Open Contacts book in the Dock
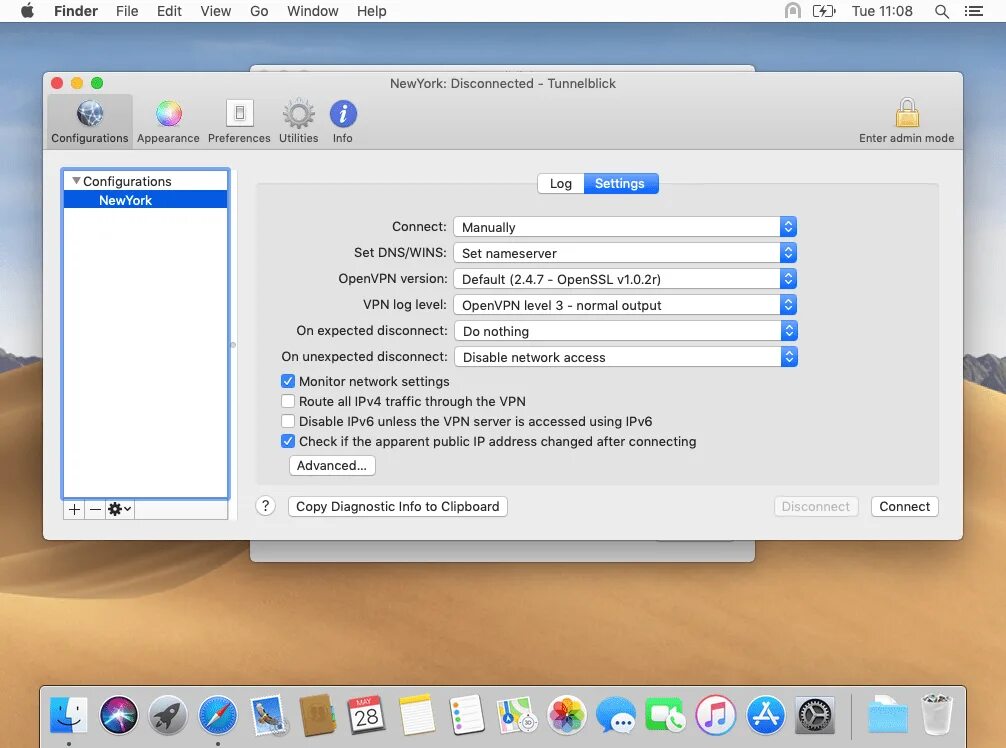Viewport: 1006px width, 748px height. 318,715
